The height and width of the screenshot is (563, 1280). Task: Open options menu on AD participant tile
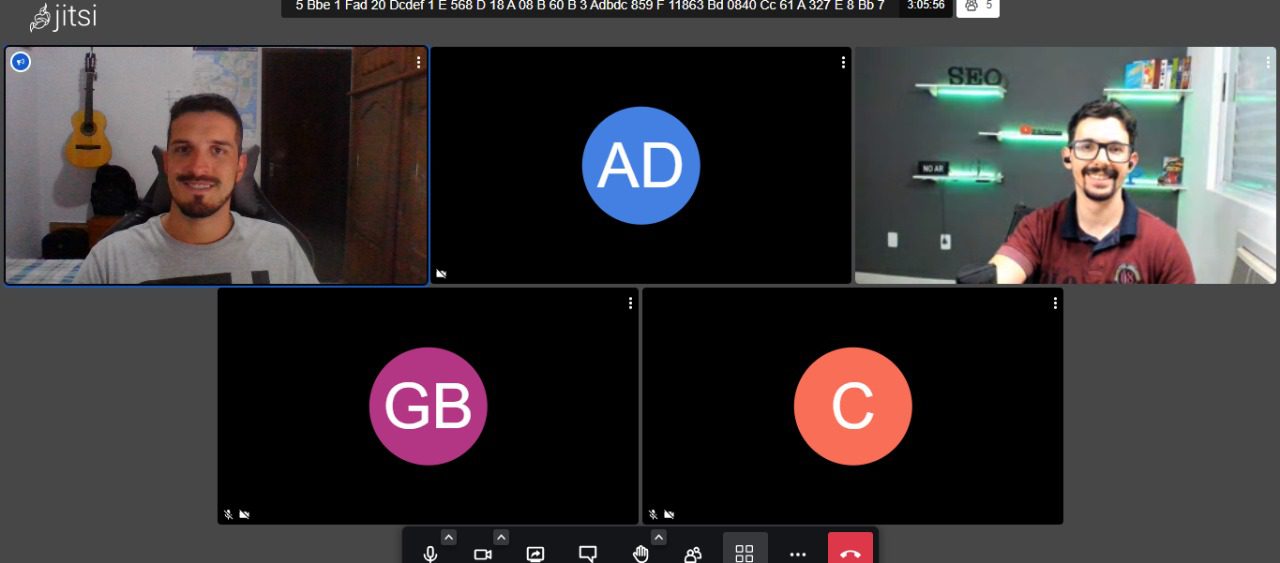[843, 62]
